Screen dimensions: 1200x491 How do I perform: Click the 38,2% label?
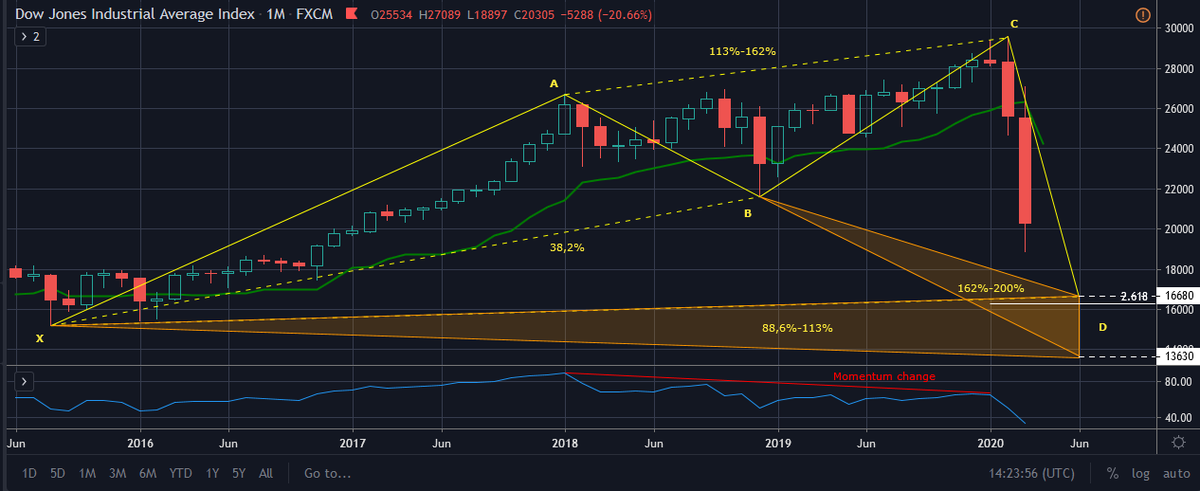567,247
